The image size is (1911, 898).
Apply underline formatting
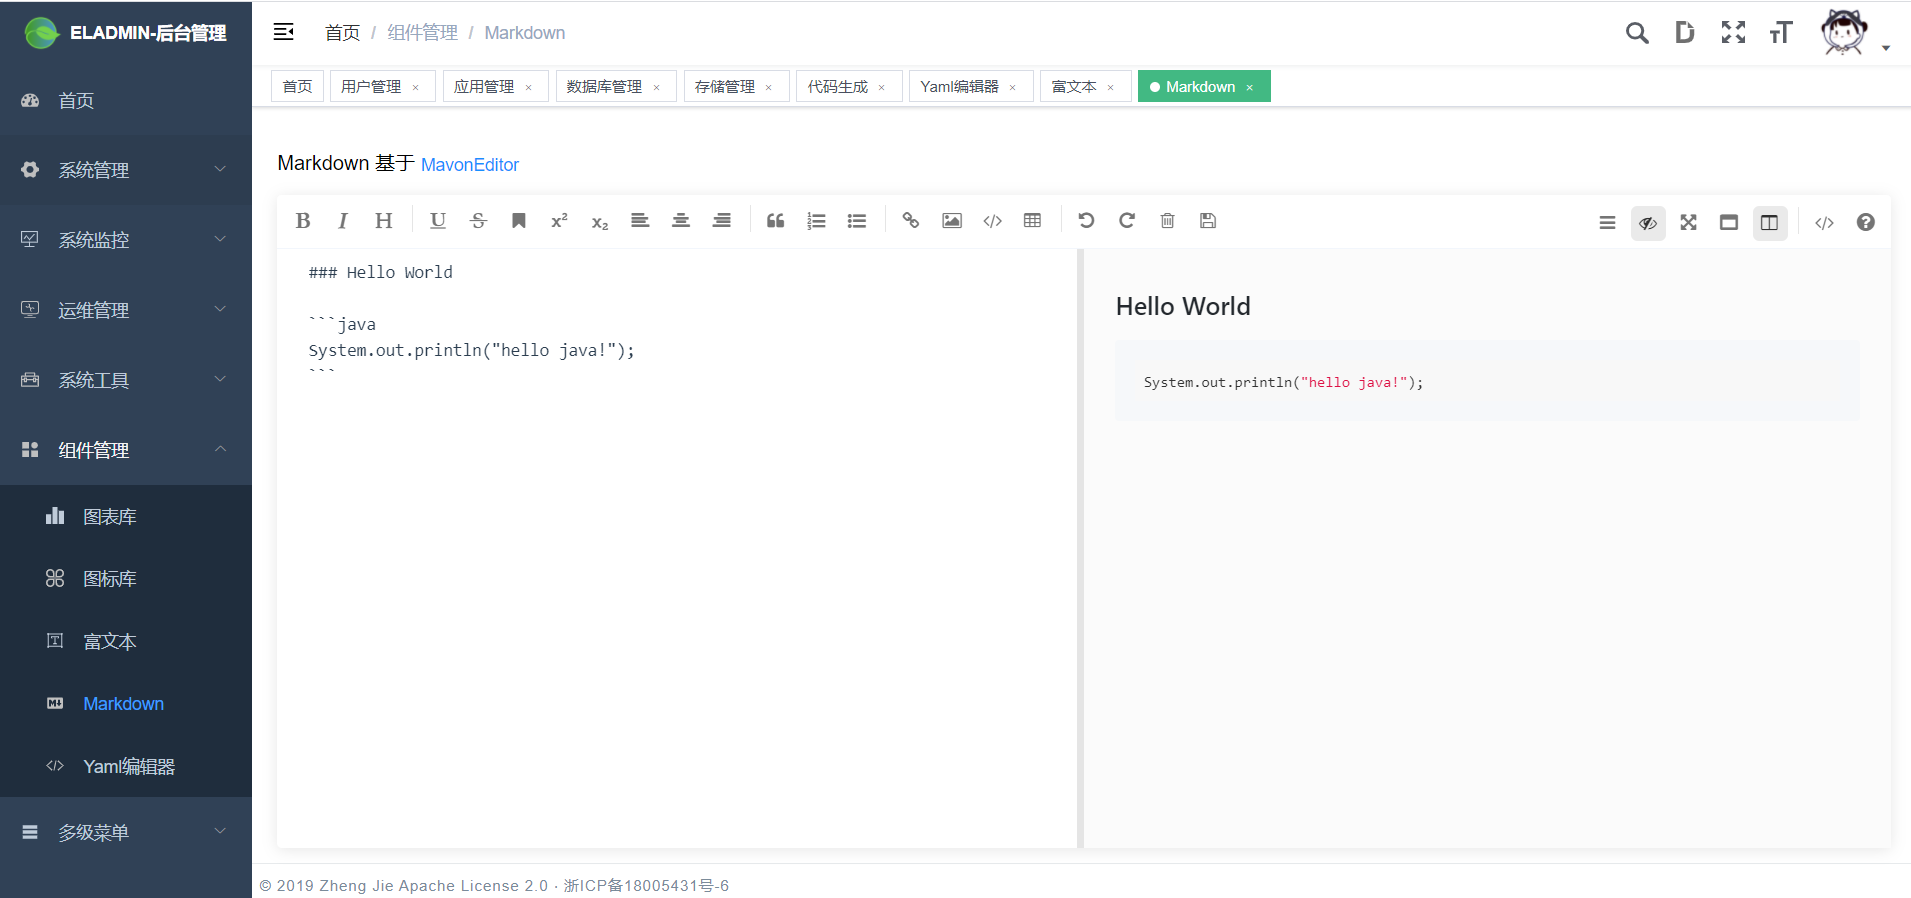[438, 221]
